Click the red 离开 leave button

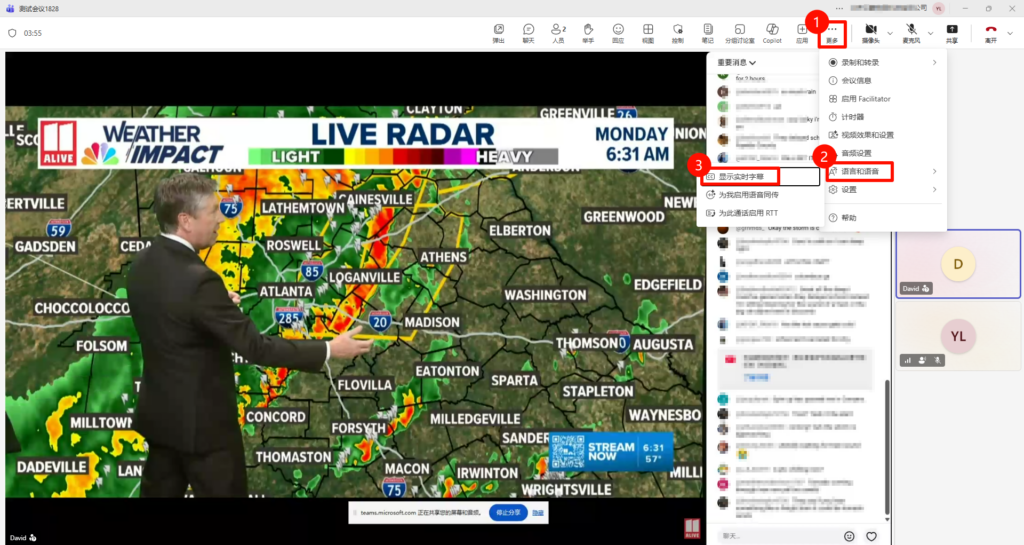[990, 33]
